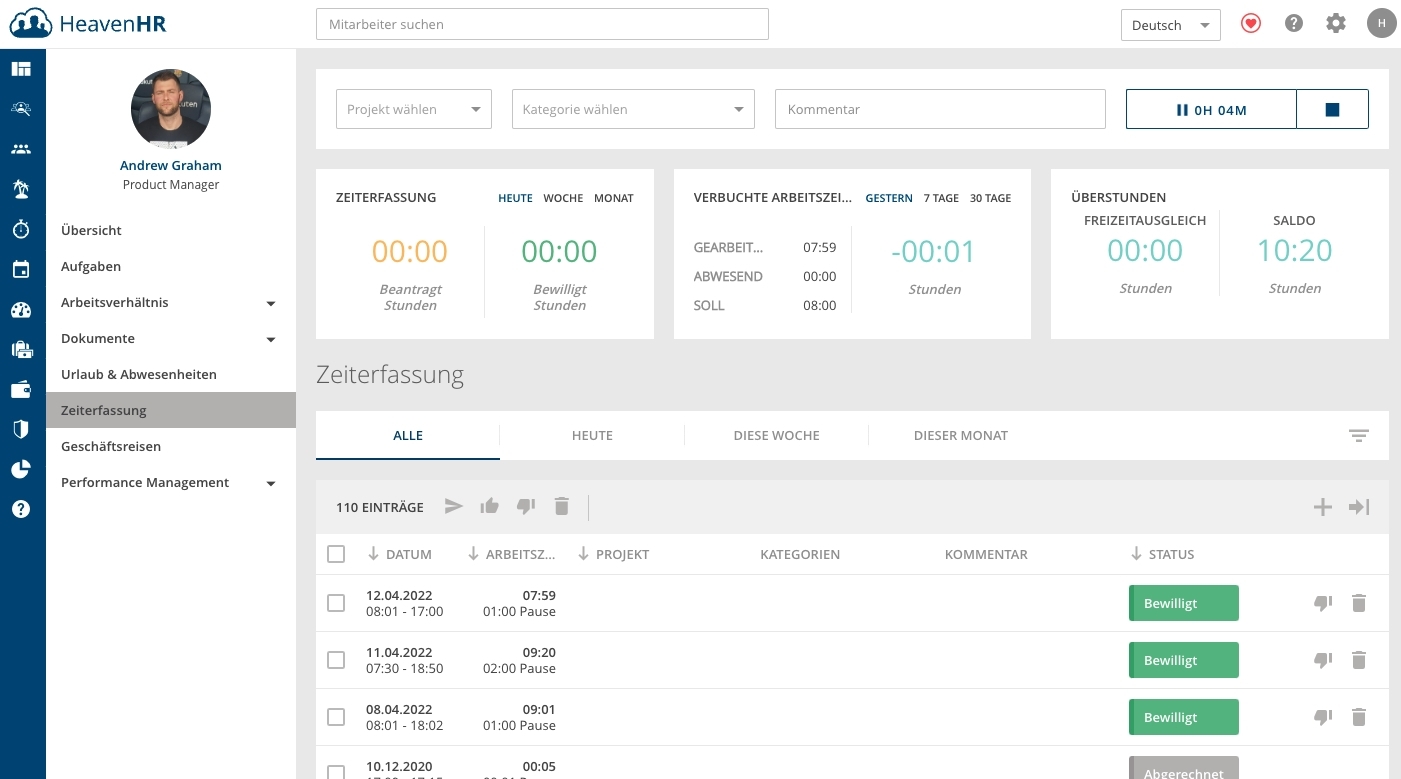Open the settings gear in top bar
The height and width of the screenshot is (779, 1401).
point(1336,23)
